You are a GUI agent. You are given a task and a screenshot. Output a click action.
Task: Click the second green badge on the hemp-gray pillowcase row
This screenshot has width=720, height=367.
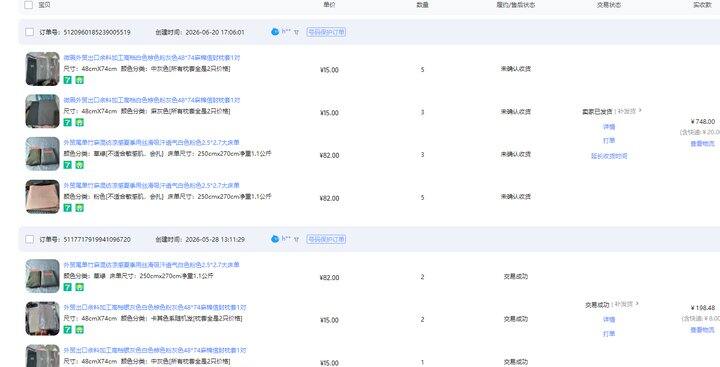click(79, 122)
